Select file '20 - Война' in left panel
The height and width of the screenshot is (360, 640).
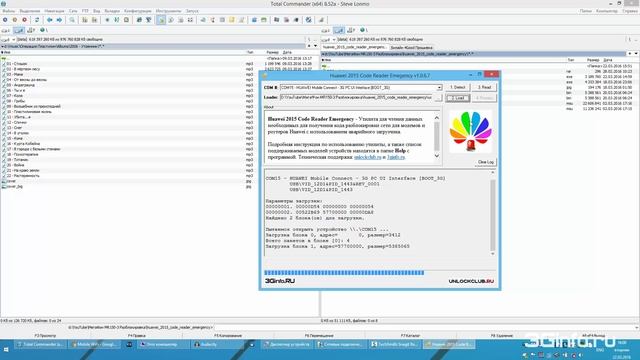click(16, 165)
